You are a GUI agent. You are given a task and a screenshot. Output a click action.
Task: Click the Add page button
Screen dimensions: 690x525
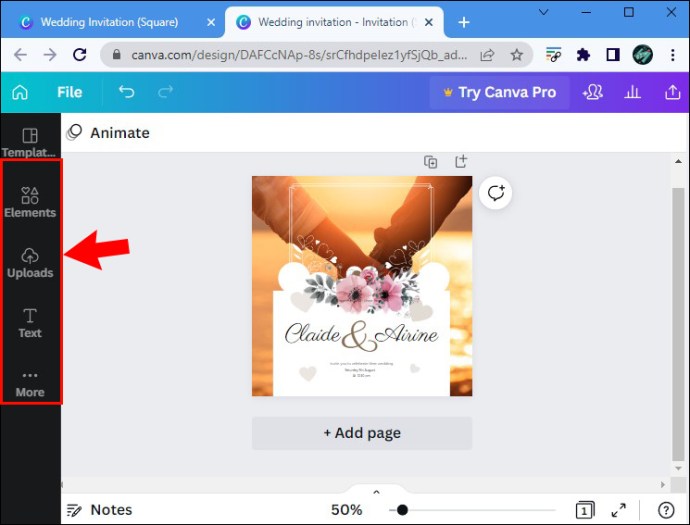pyautogui.click(x=362, y=433)
